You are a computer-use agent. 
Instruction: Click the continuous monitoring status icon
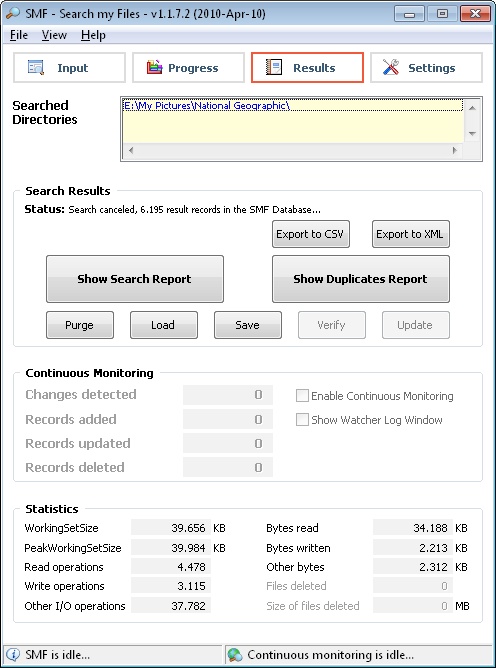click(x=235, y=654)
